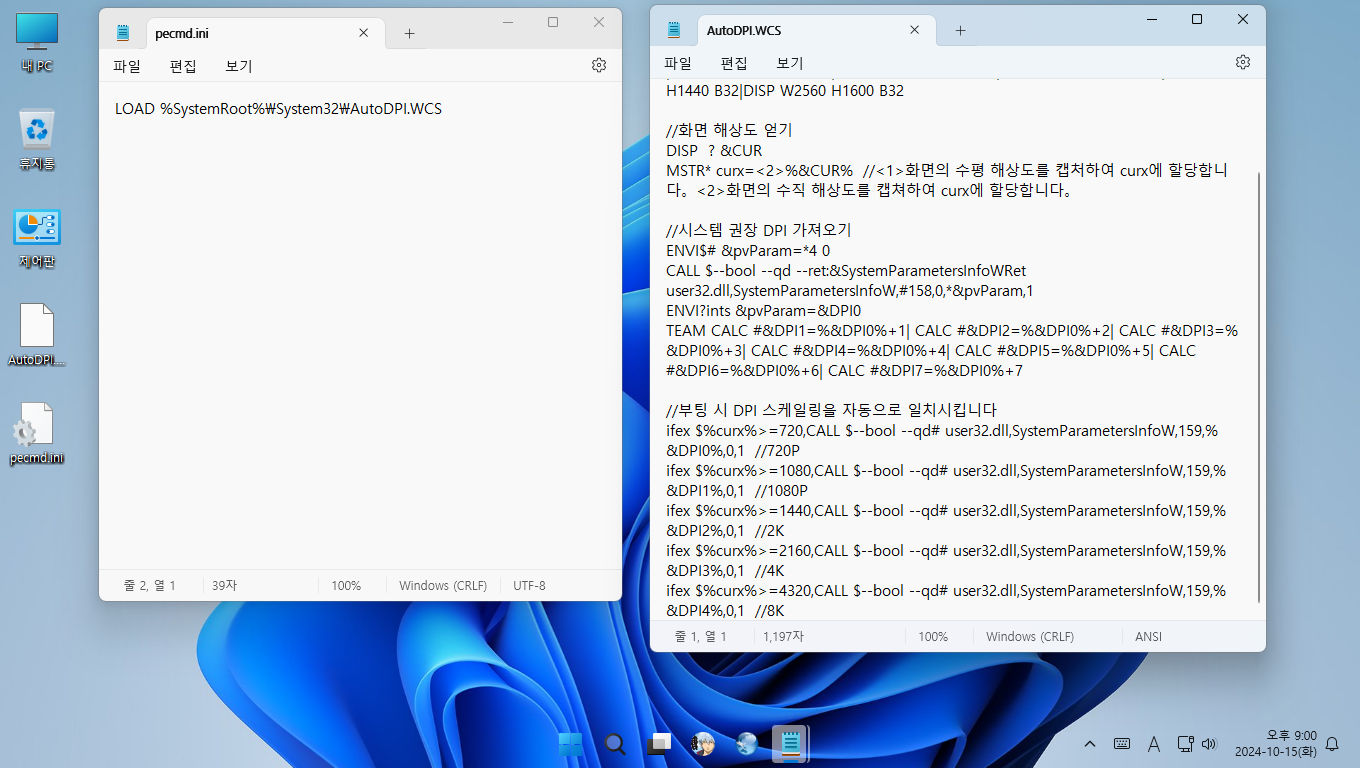Close the pecmd.ini tab
The image size is (1360, 768).
(x=364, y=33)
